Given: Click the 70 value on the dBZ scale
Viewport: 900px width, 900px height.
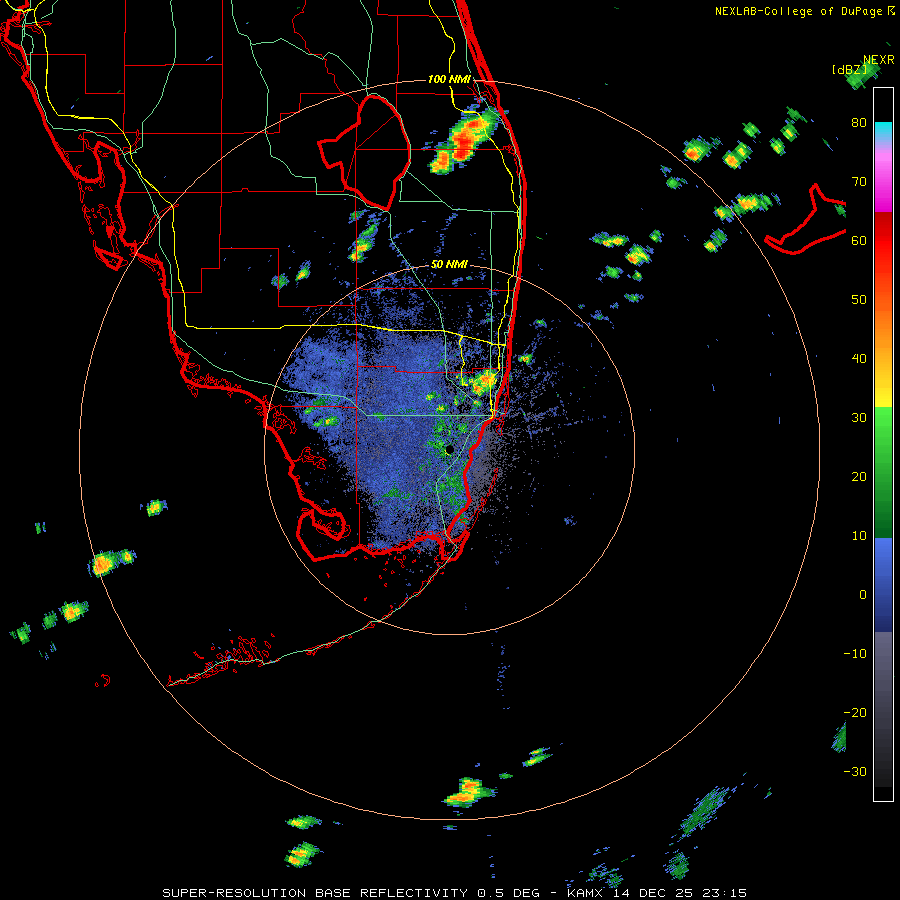Looking at the screenshot, I should (859, 182).
